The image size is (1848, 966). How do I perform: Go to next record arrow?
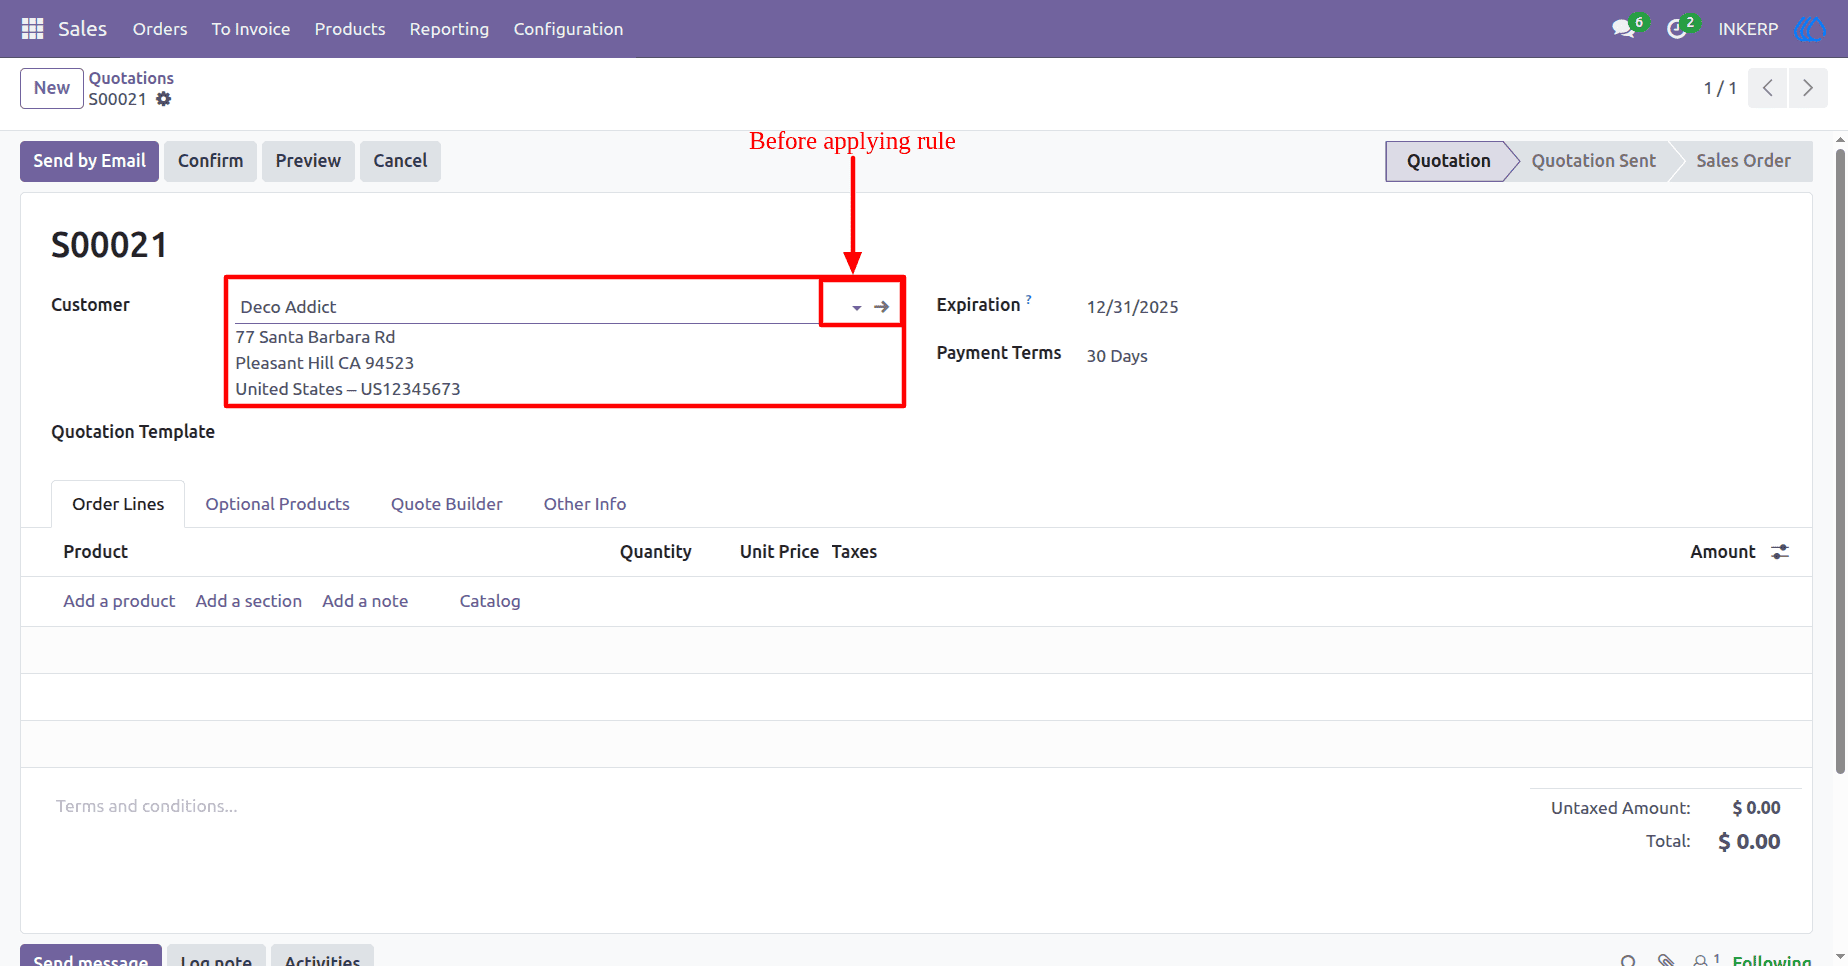[1808, 88]
